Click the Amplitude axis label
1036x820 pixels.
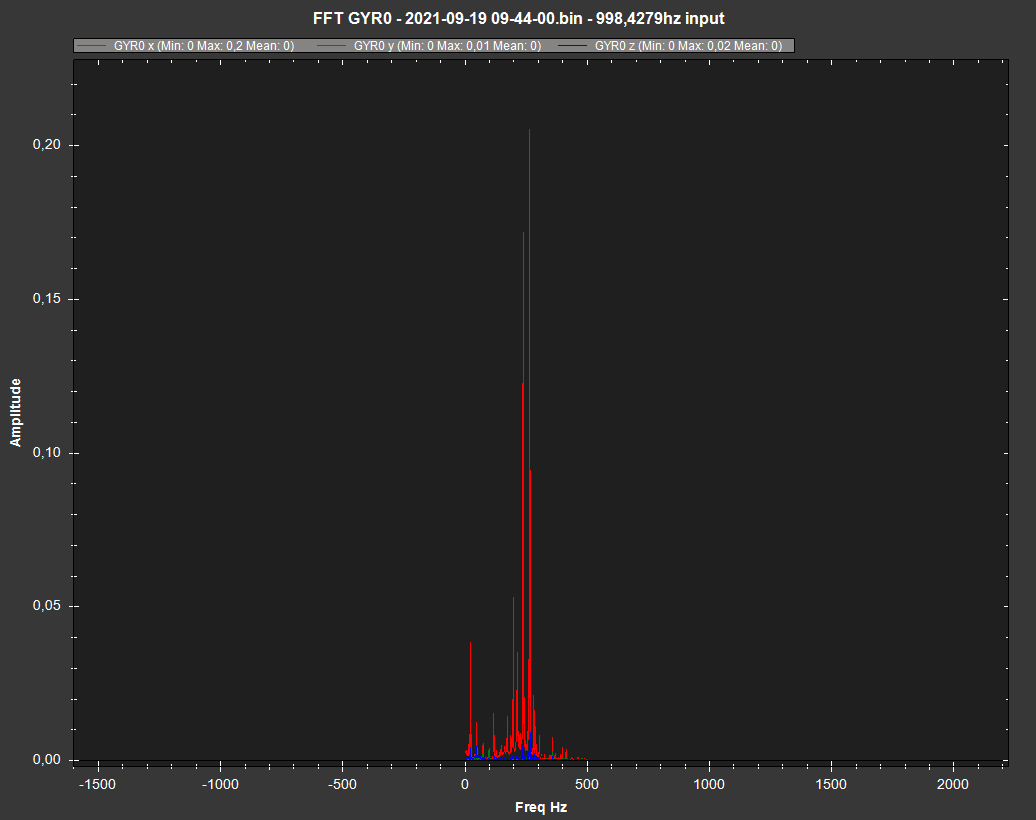tap(16, 412)
